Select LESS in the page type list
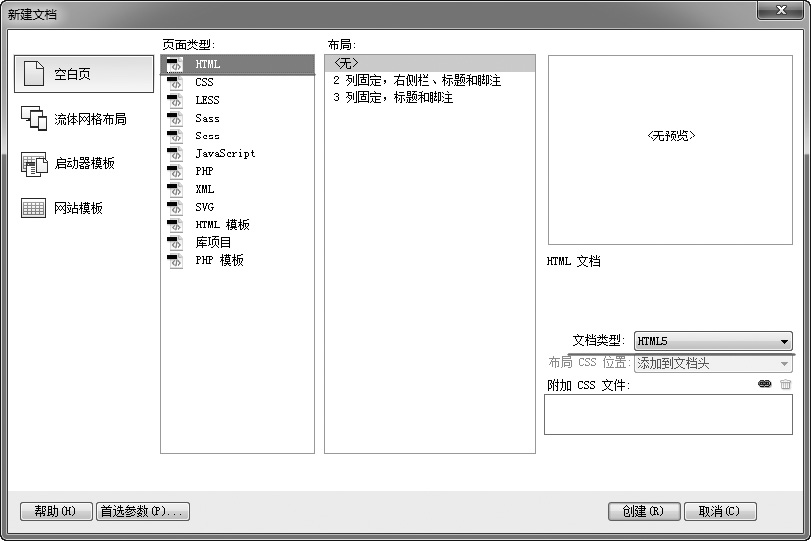811x541 pixels. (x=237, y=100)
